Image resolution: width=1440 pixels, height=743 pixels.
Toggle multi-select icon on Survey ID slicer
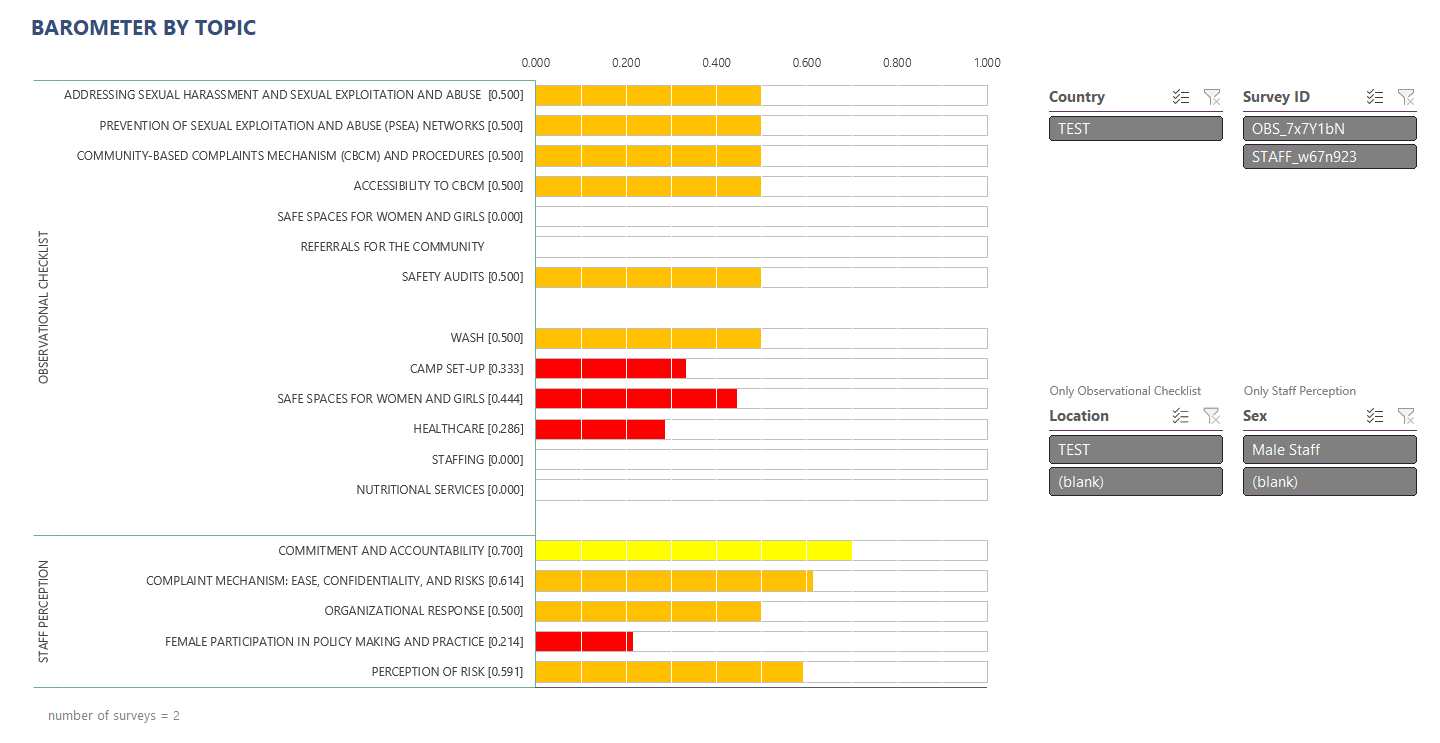point(1375,97)
